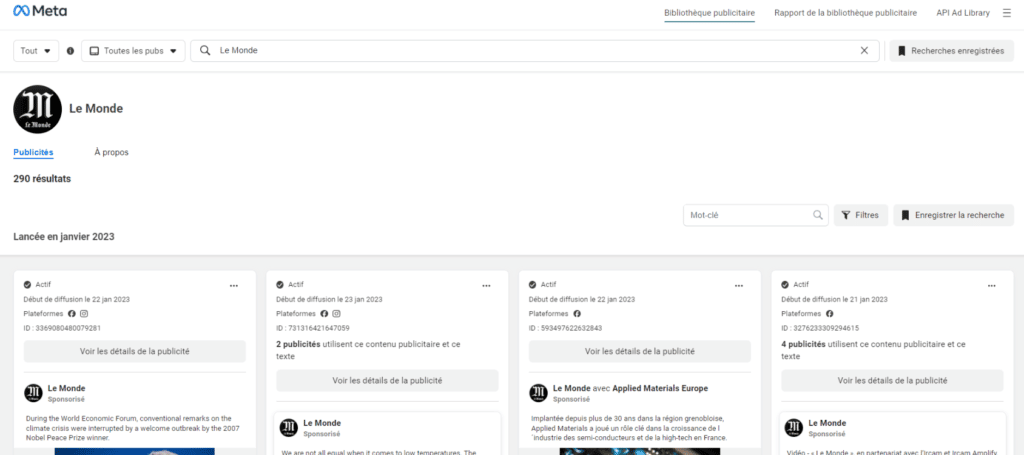Click the Le Monde search field
The height and width of the screenshot is (455, 1024).
tap(536, 50)
